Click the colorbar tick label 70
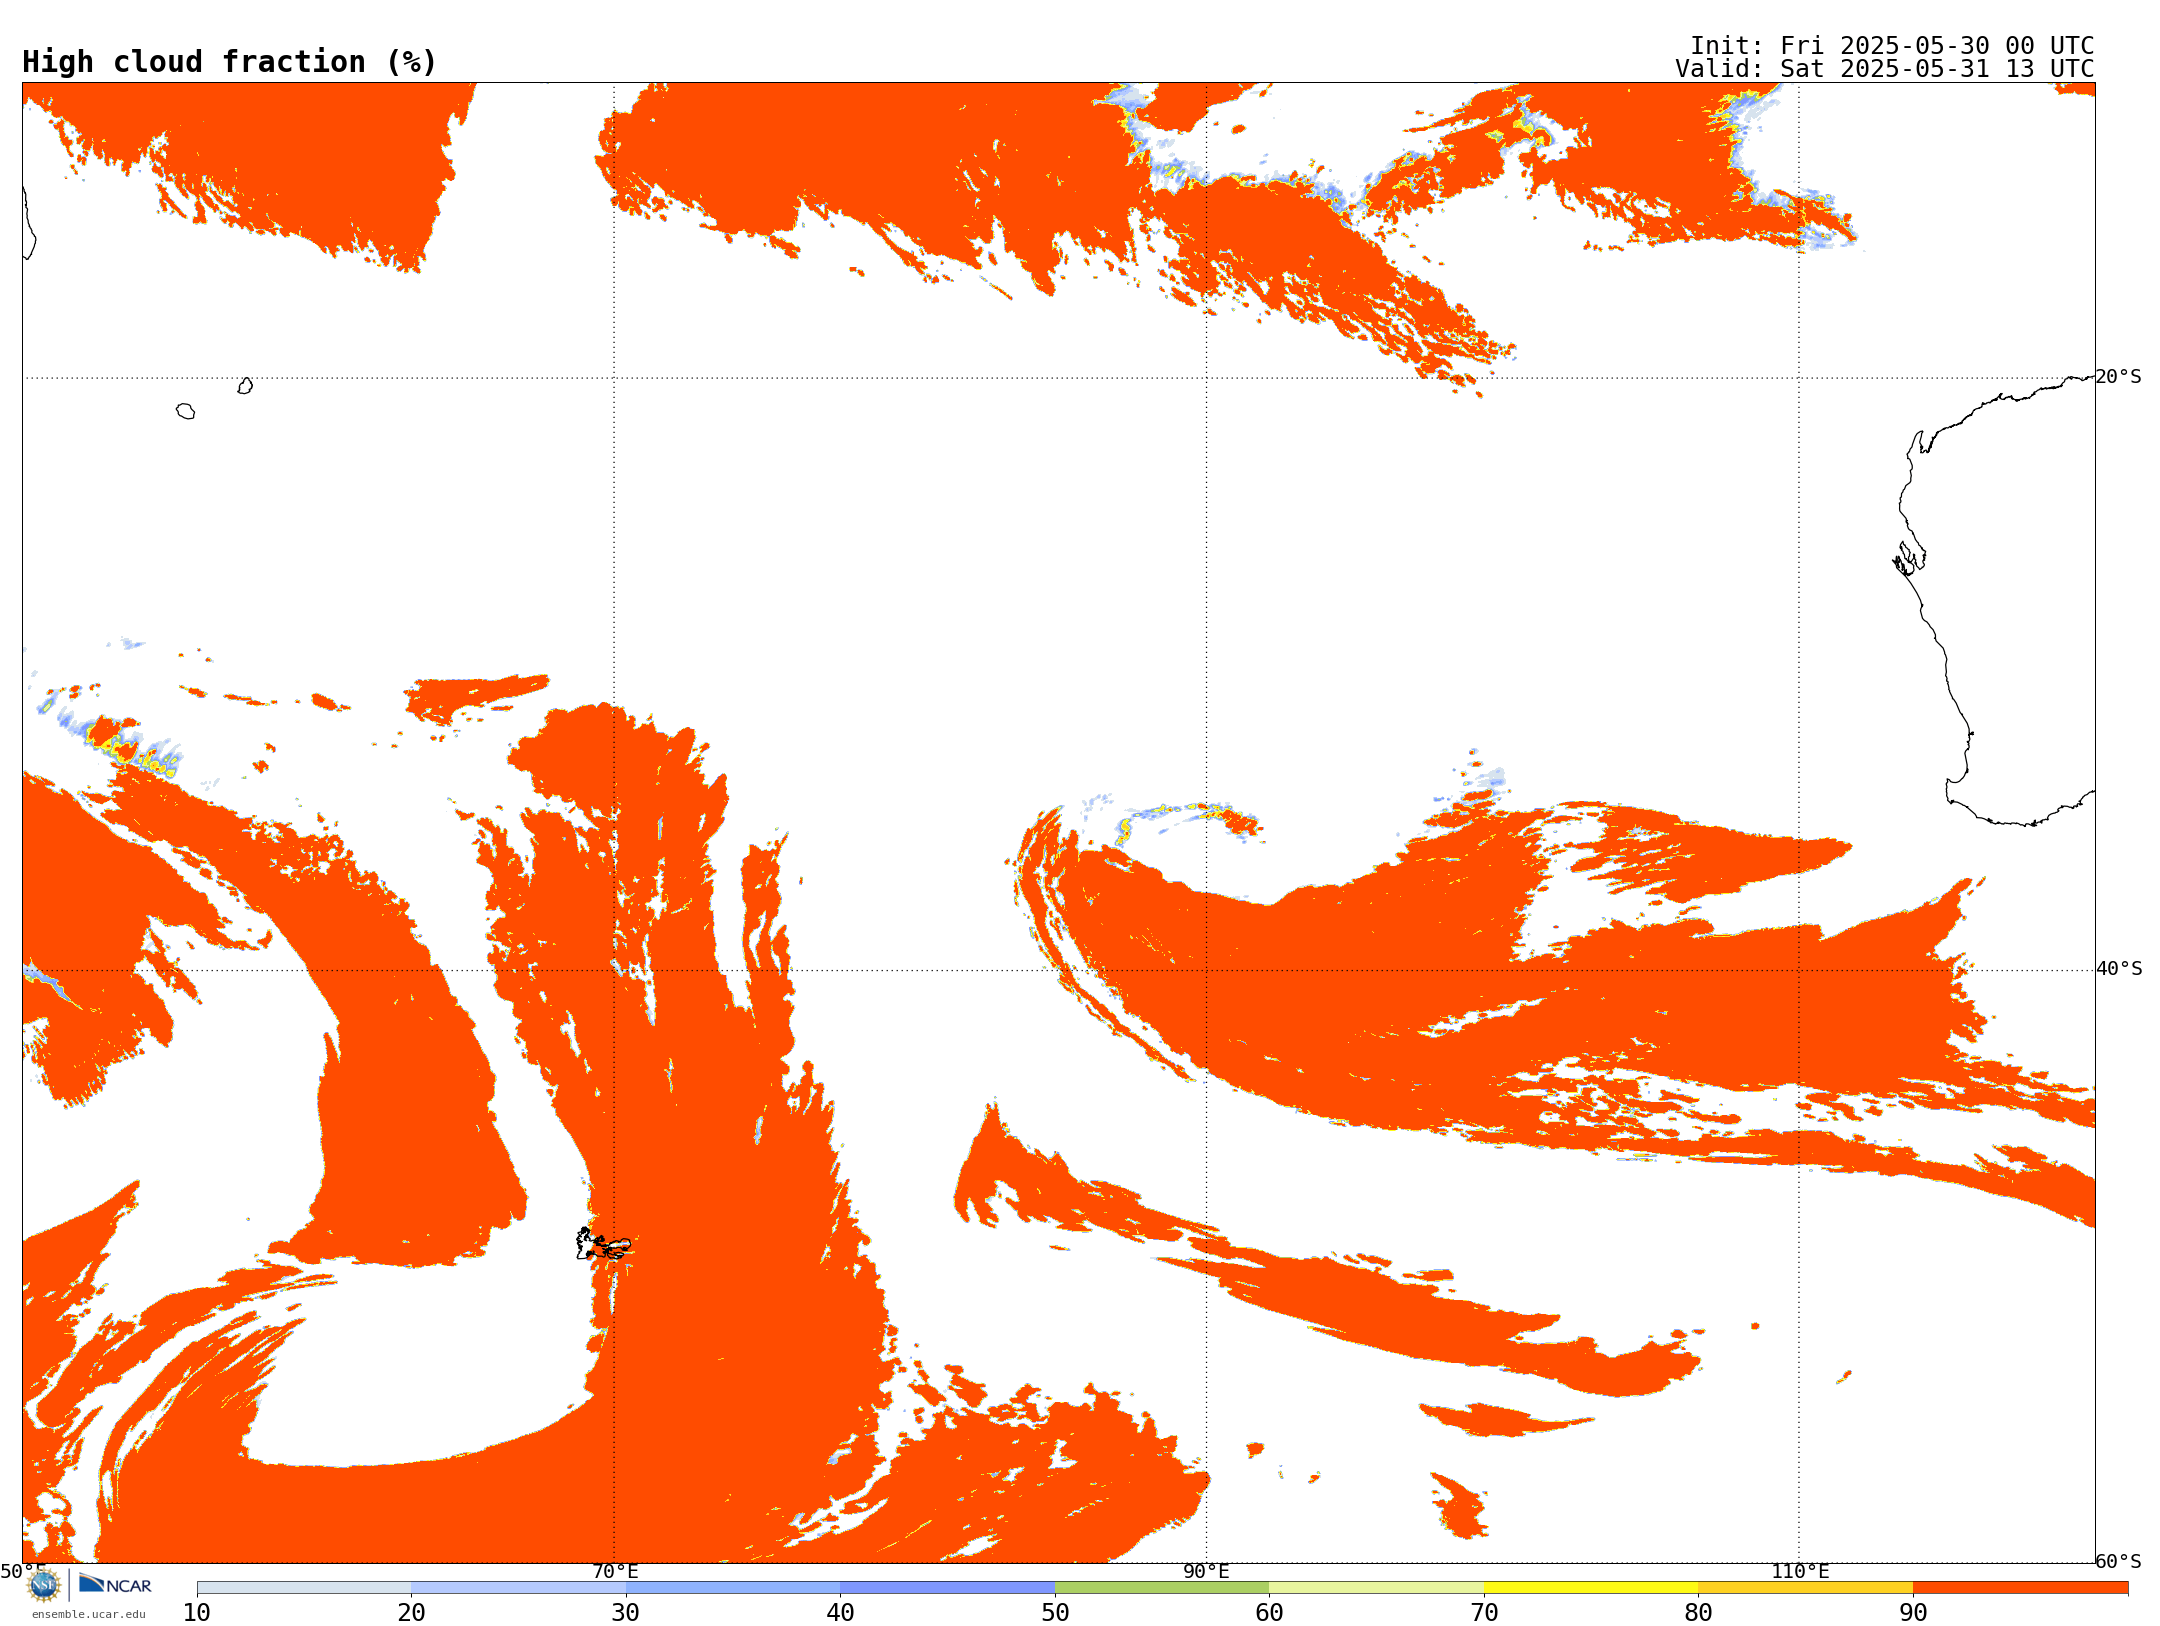Viewport: 2160px width, 1626px height. 1484,1613
